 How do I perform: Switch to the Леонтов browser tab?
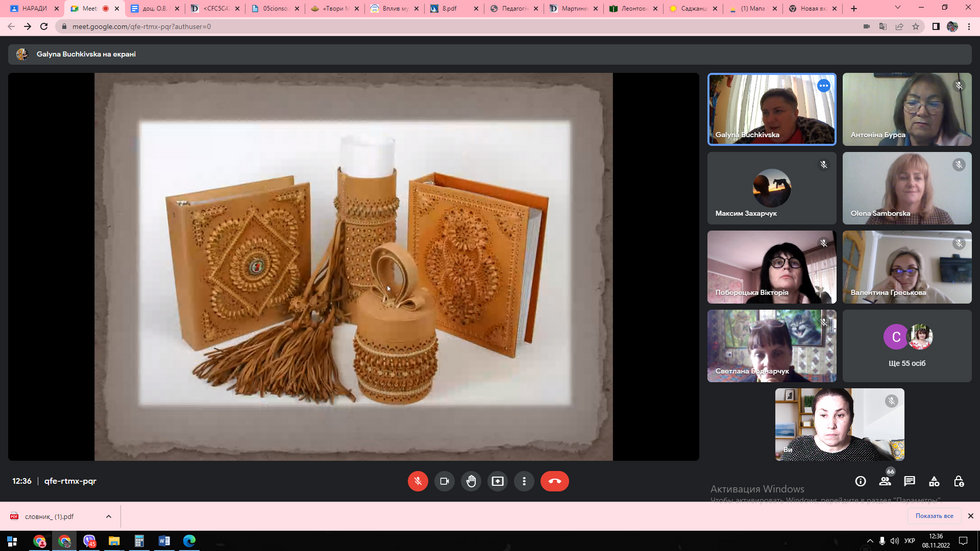point(633,9)
